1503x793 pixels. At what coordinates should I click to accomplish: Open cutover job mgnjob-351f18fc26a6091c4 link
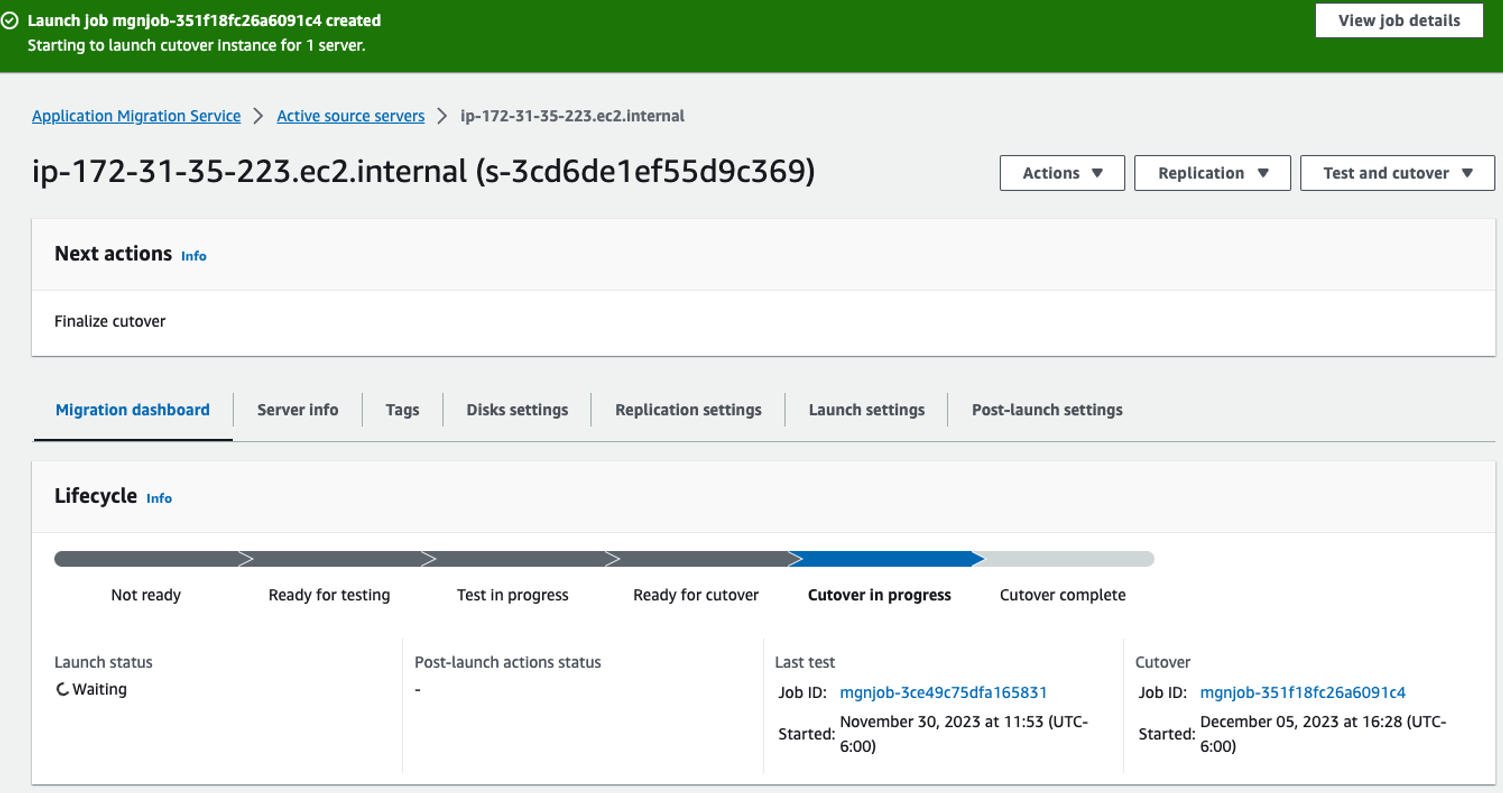[1303, 692]
